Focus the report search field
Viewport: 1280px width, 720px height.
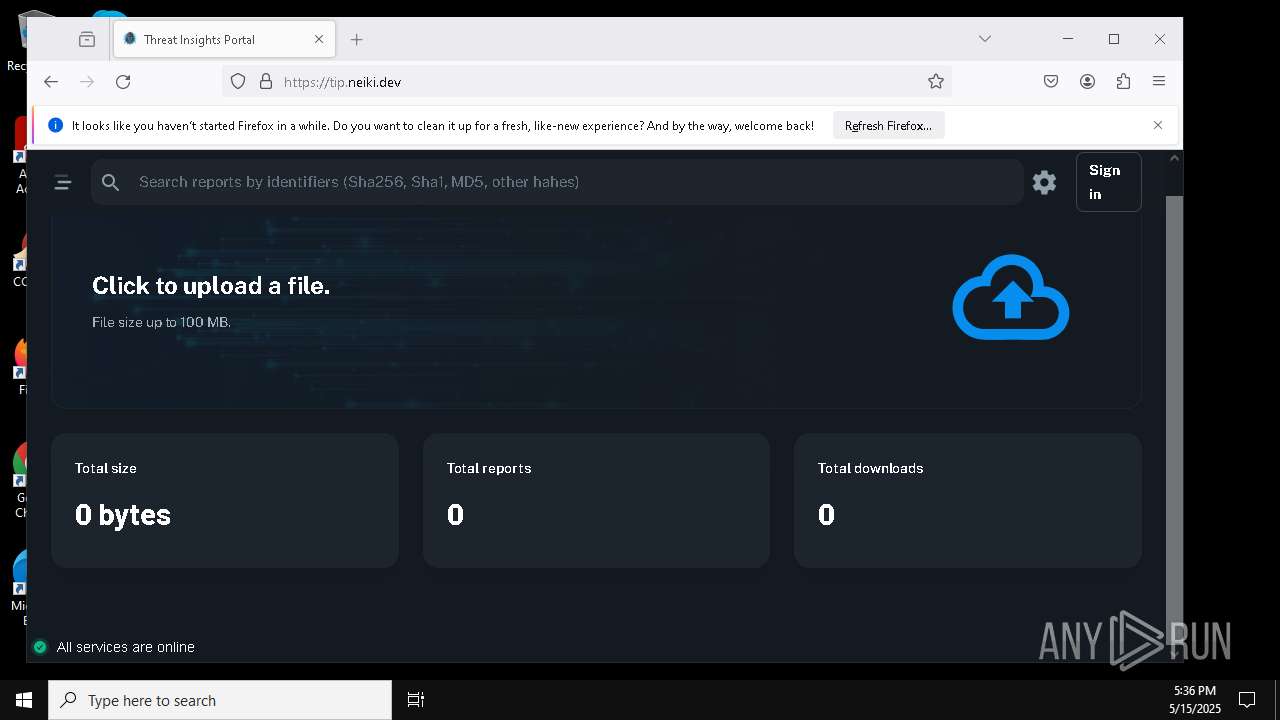[x=557, y=182]
